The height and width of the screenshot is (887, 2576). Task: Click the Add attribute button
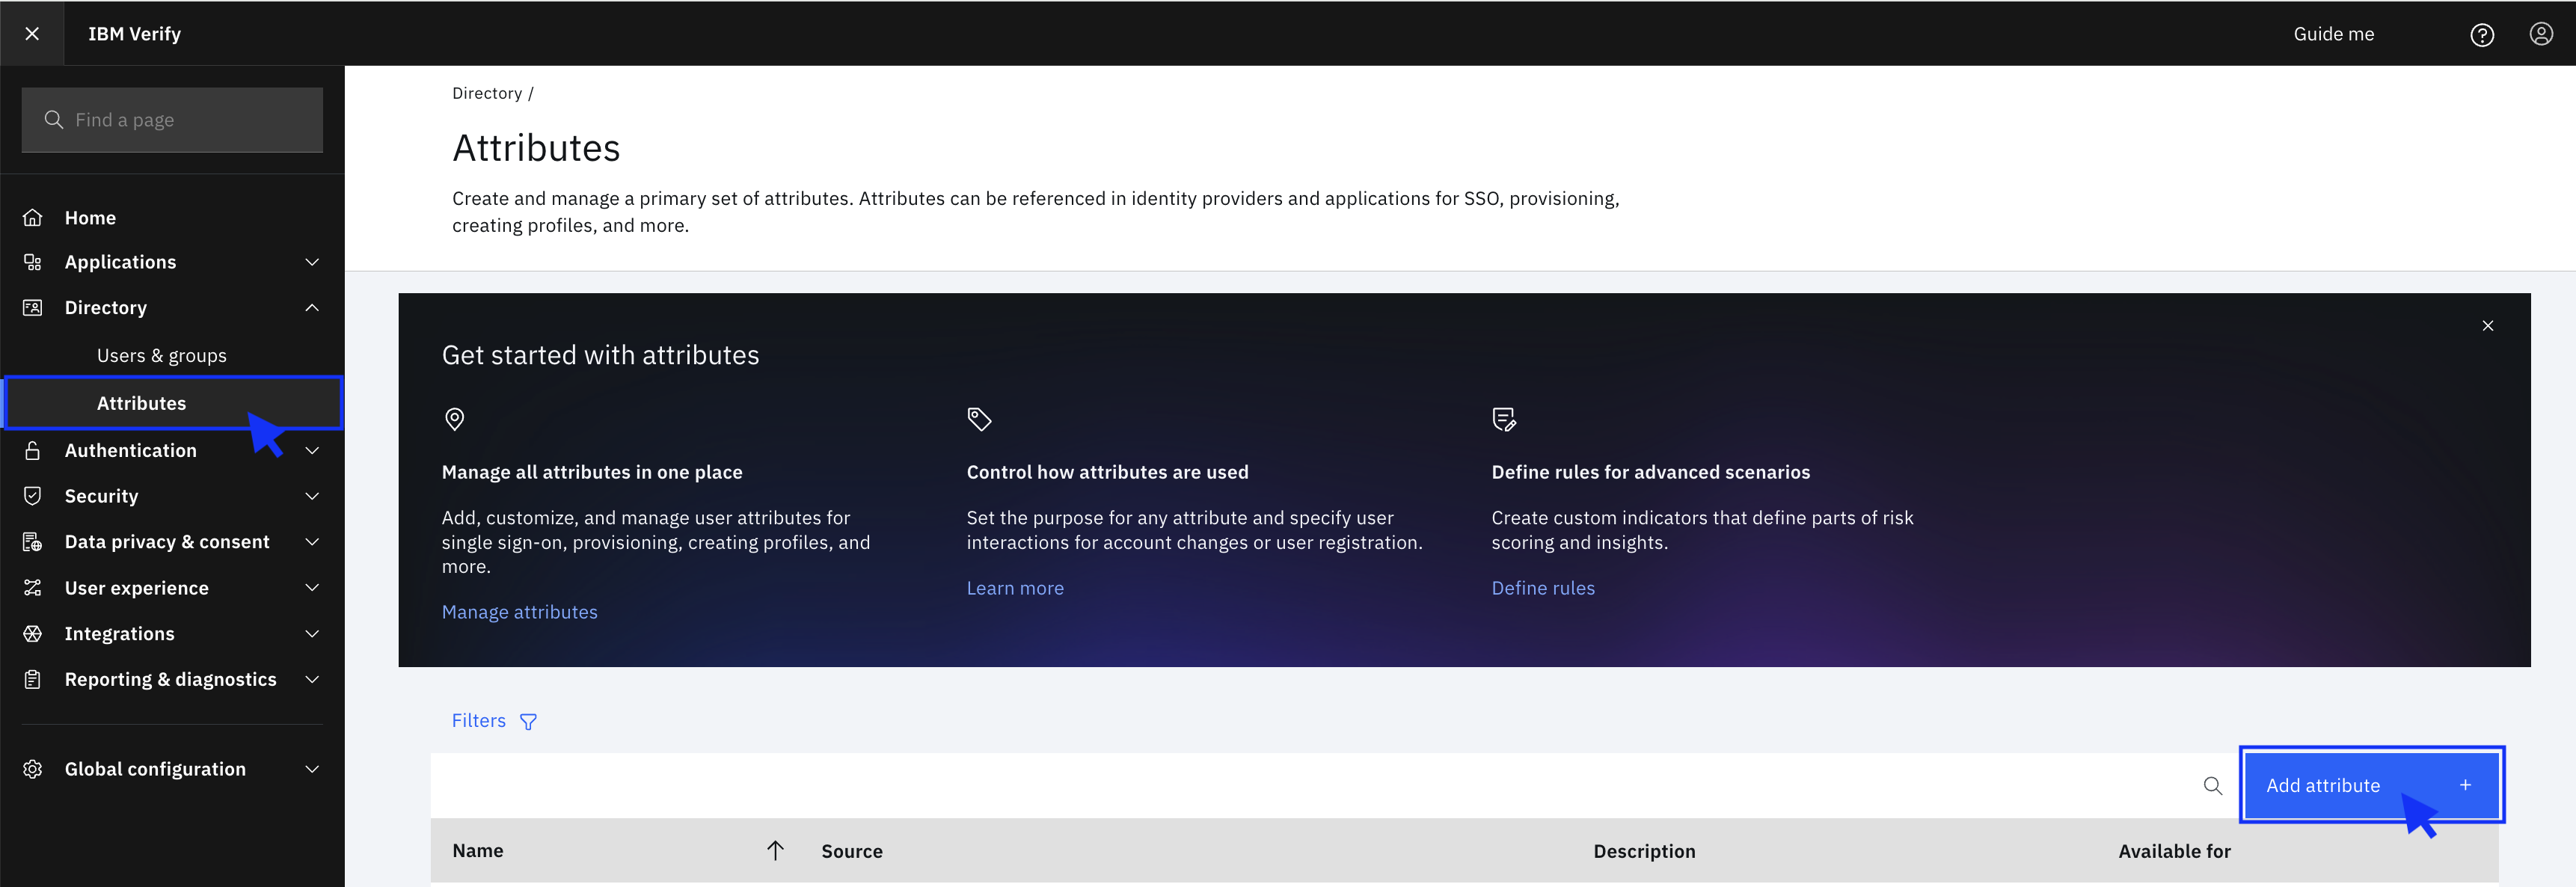coord(2371,785)
